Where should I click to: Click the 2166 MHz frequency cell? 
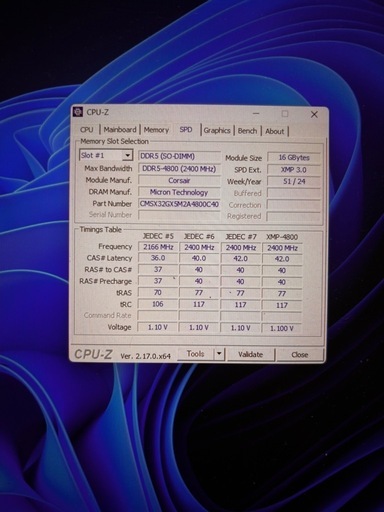[x=158, y=247]
